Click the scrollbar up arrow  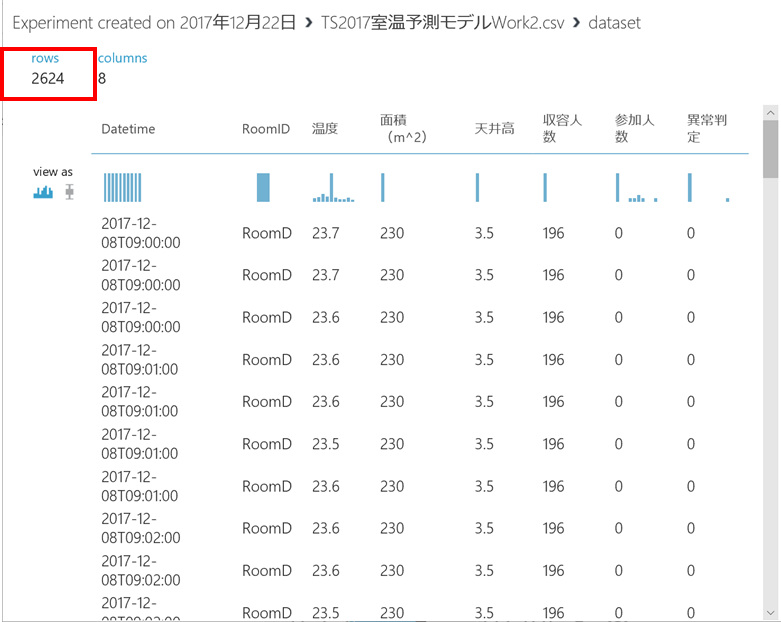tap(771, 113)
